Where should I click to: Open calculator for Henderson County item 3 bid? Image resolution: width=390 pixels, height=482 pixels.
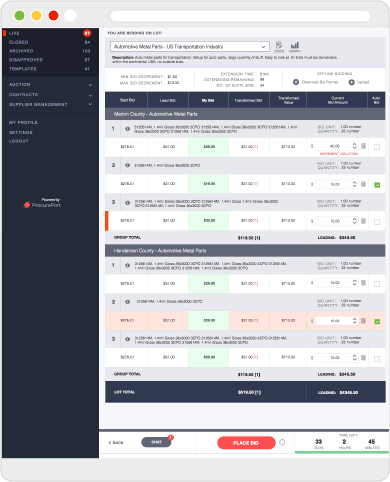tap(363, 358)
